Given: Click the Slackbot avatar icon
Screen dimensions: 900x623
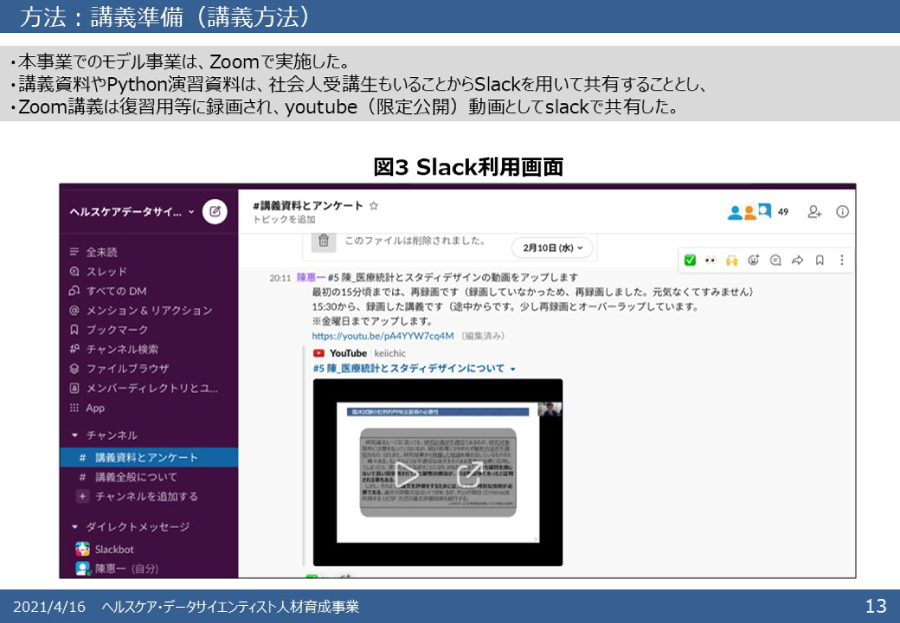Looking at the screenshot, I should point(83,549).
